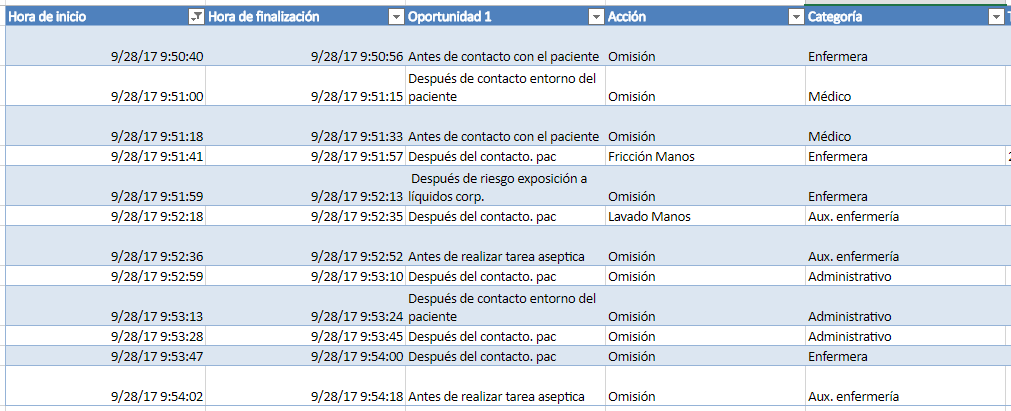Select the end time cell 9/28/17 9:54:18
Screen dimensions: 1011x411
[x=357, y=397]
